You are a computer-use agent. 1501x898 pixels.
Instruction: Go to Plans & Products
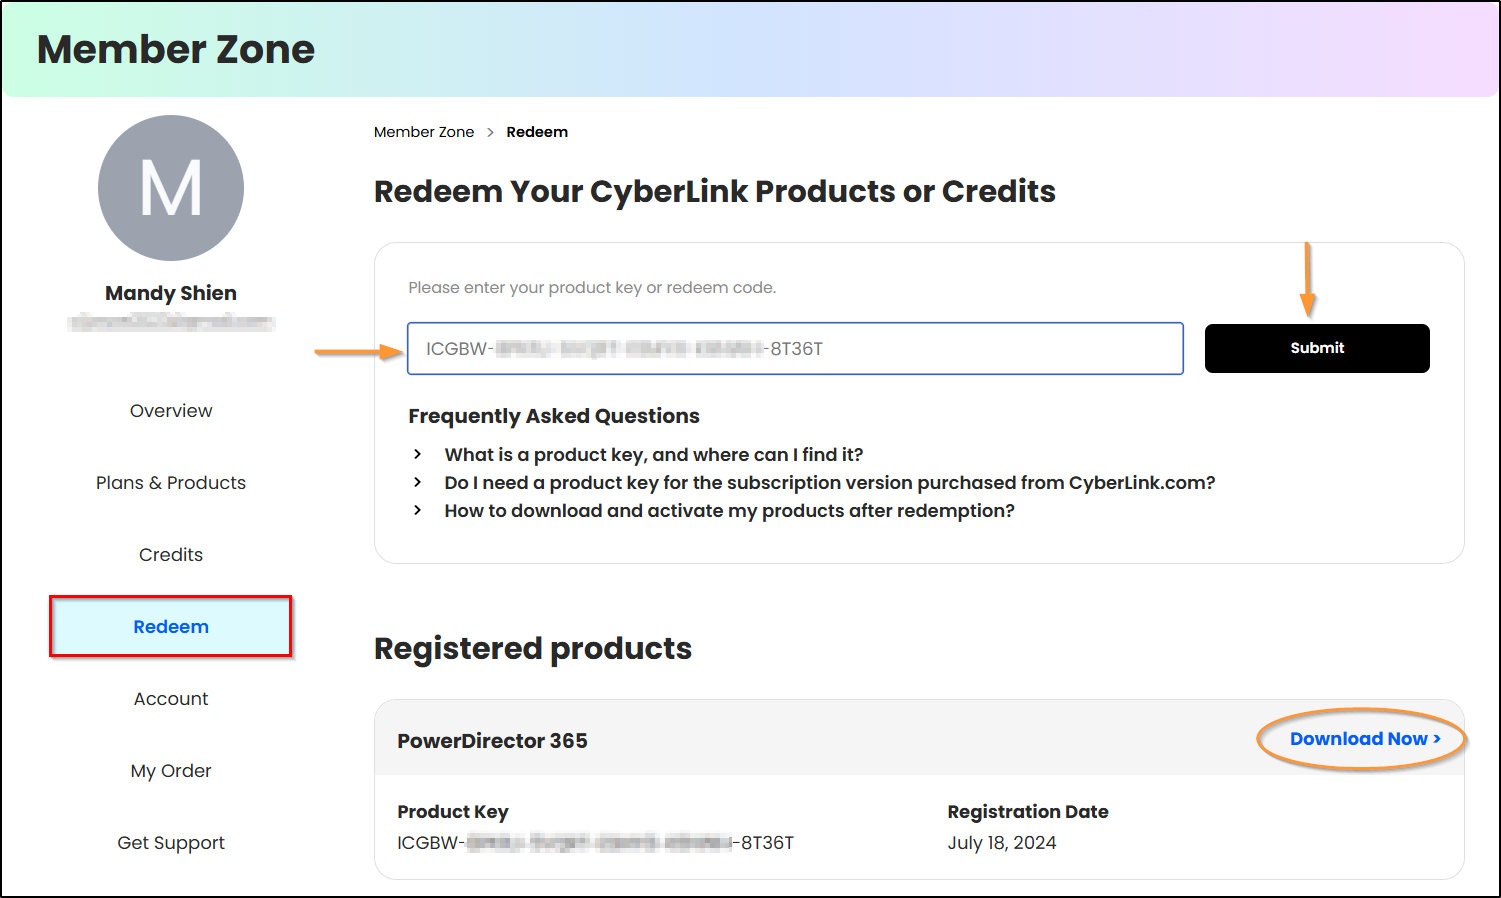tap(171, 483)
